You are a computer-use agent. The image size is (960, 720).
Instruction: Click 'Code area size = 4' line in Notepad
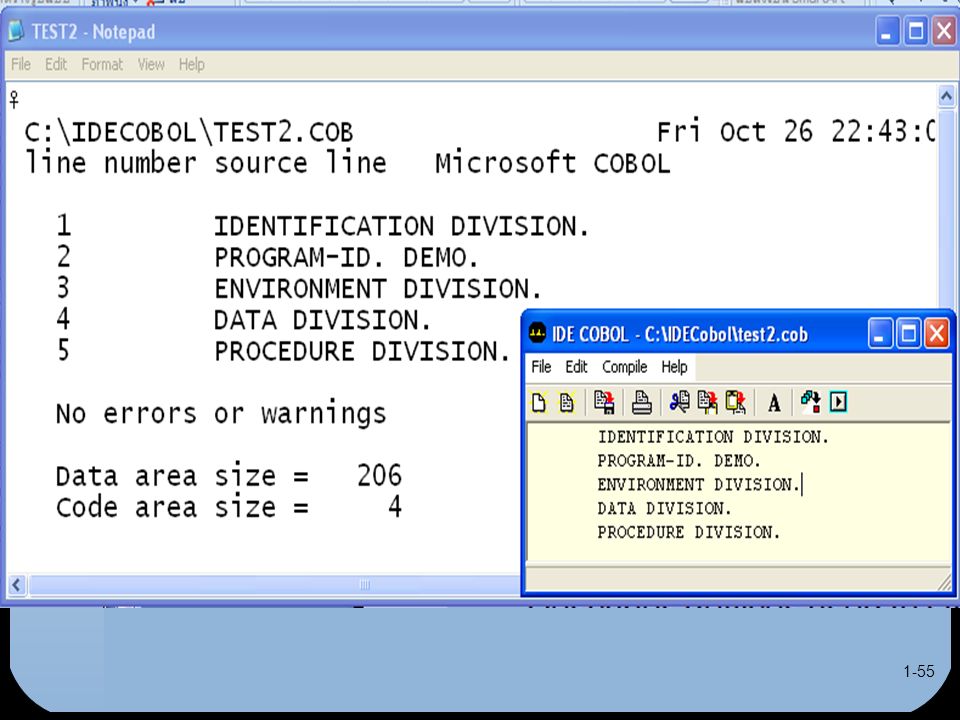(228, 508)
